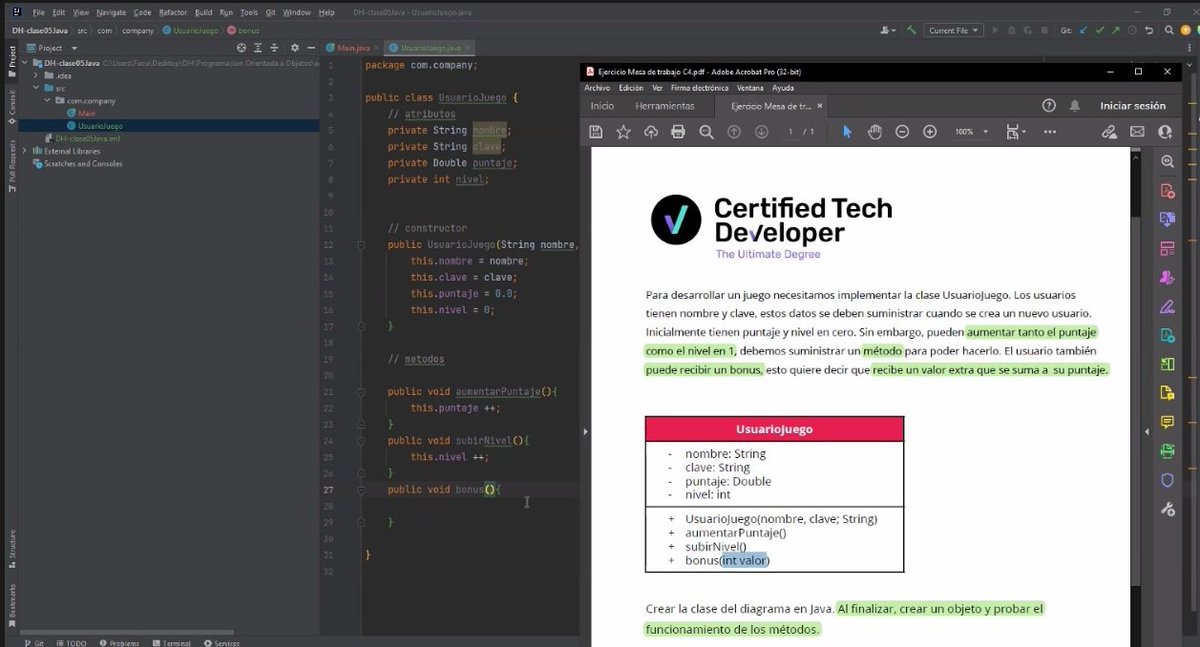Expand the .idea folder
Image resolution: width=1200 pixels, height=647 pixels.
point(36,76)
